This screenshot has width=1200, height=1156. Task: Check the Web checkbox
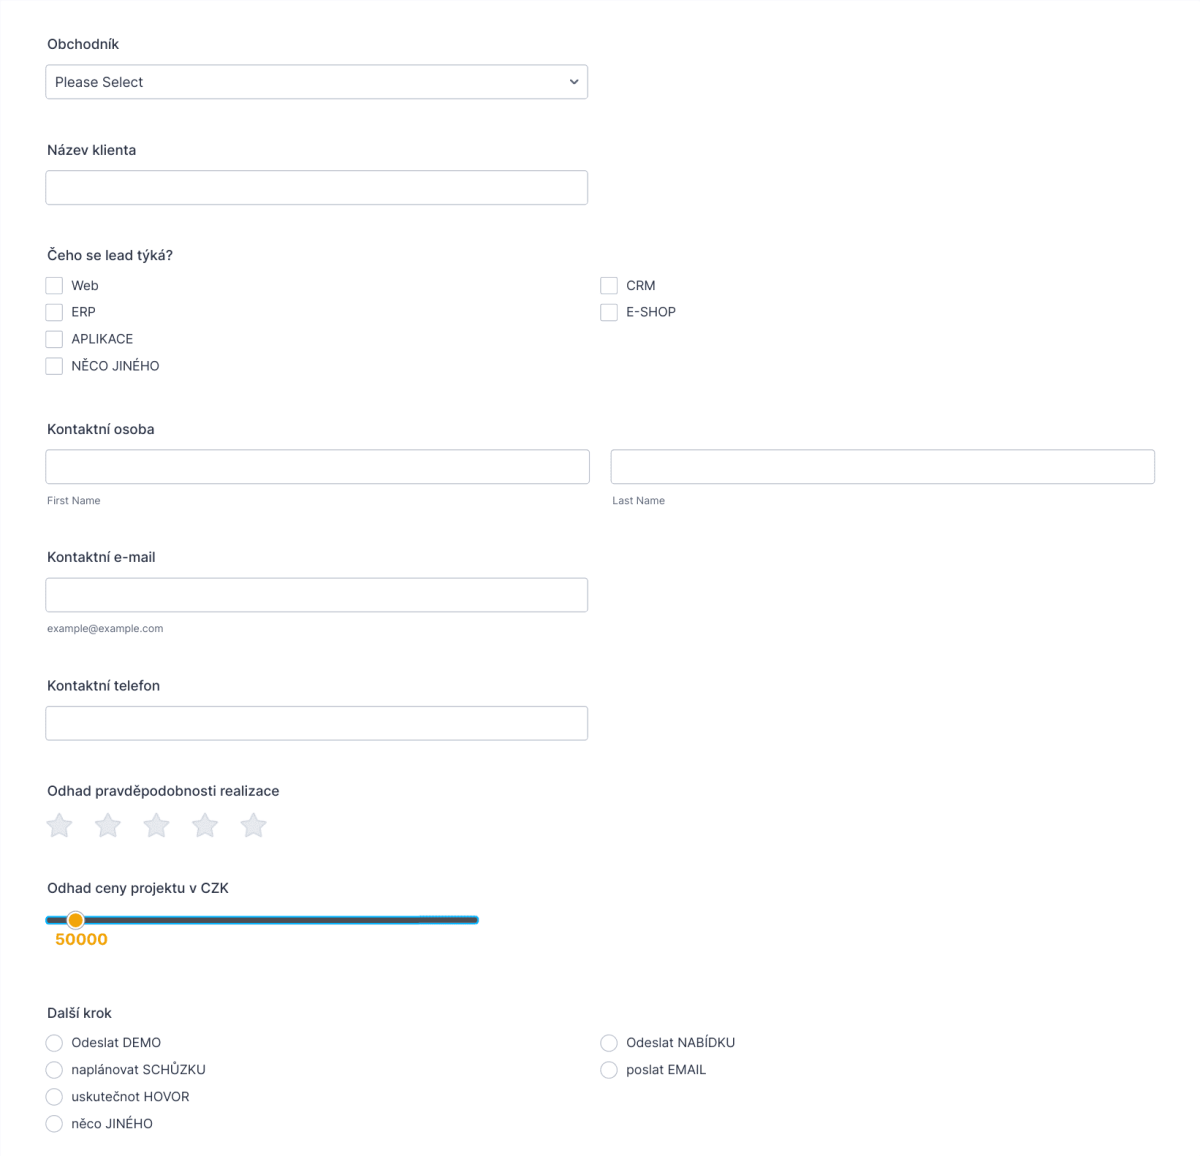54,285
